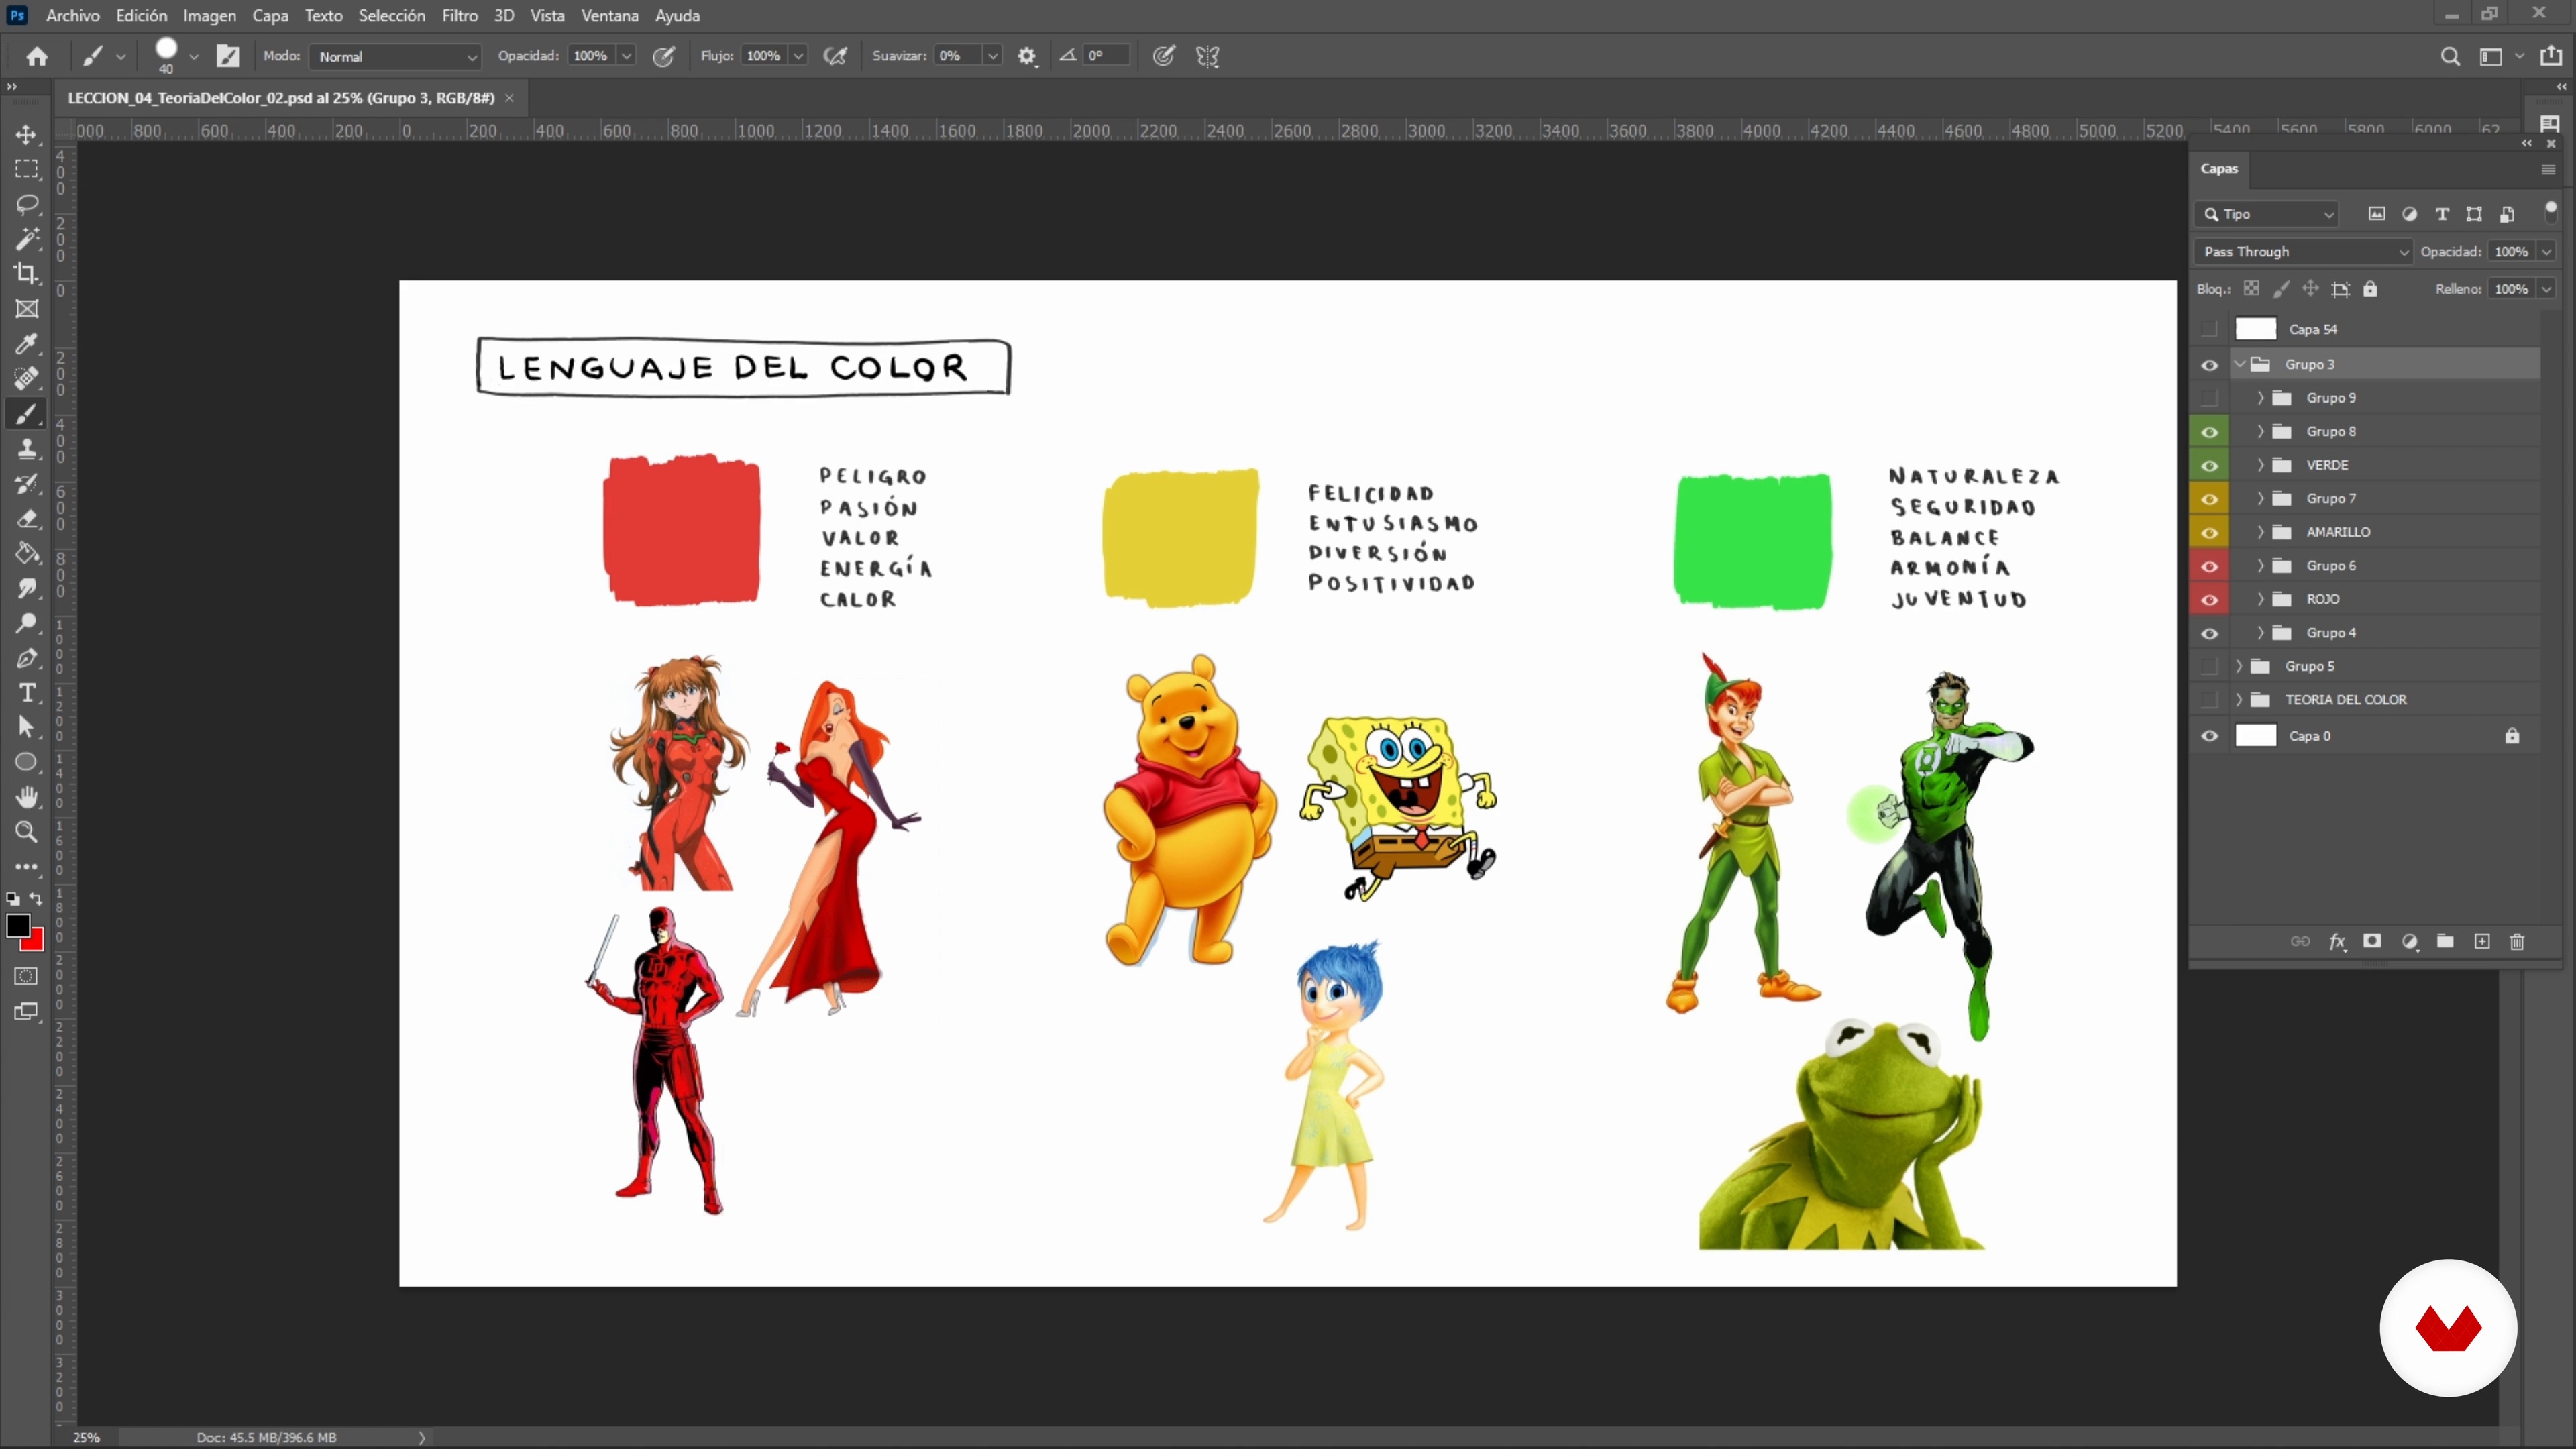Select the Ellipse shape tool
Viewport: 2576px width, 1449px height.
pyautogui.click(x=27, y=762)
